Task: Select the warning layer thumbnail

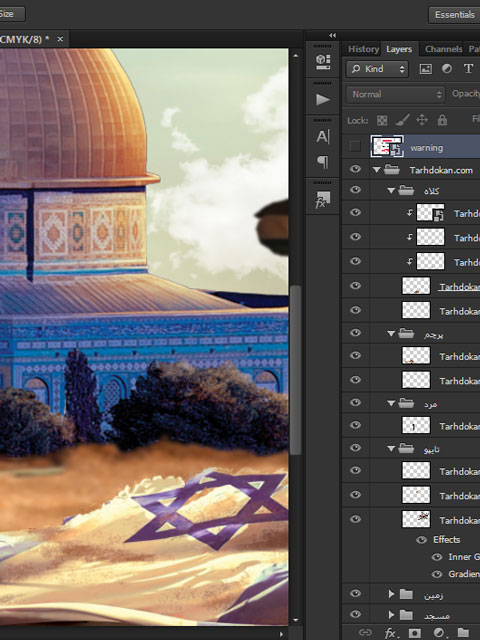Action: click(387, 146)
